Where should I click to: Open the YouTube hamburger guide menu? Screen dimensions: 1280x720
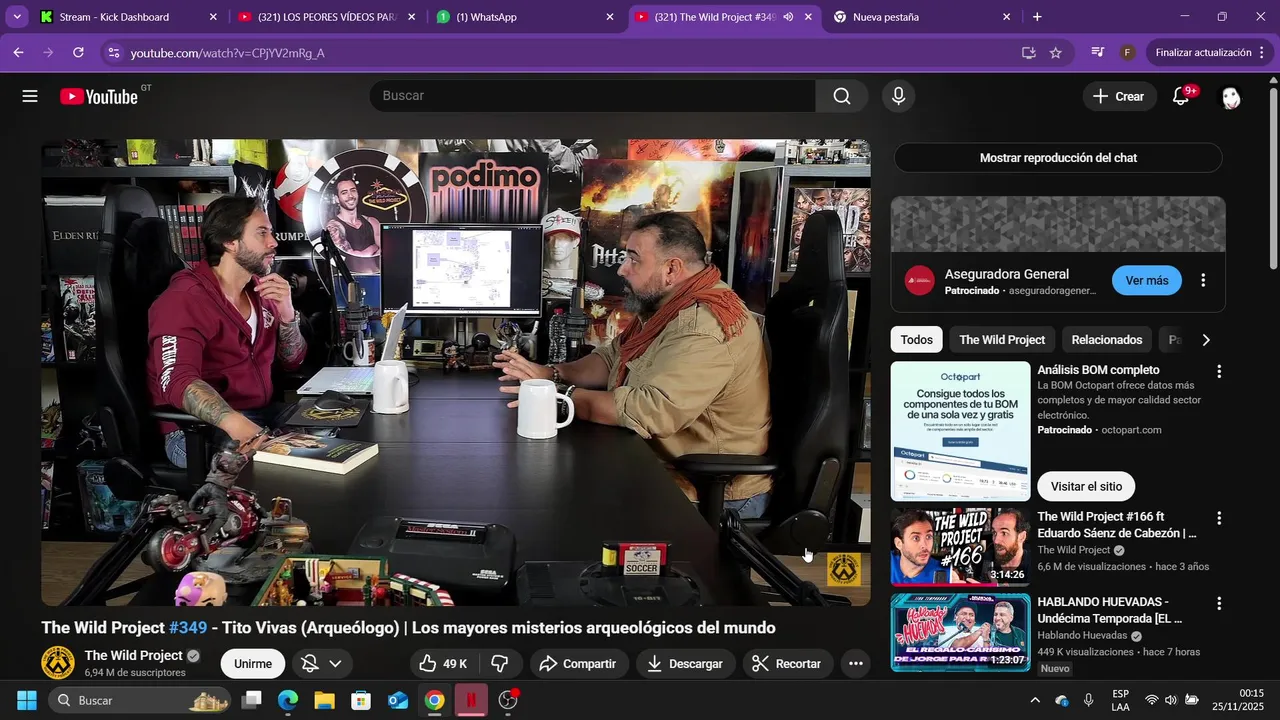30,96
